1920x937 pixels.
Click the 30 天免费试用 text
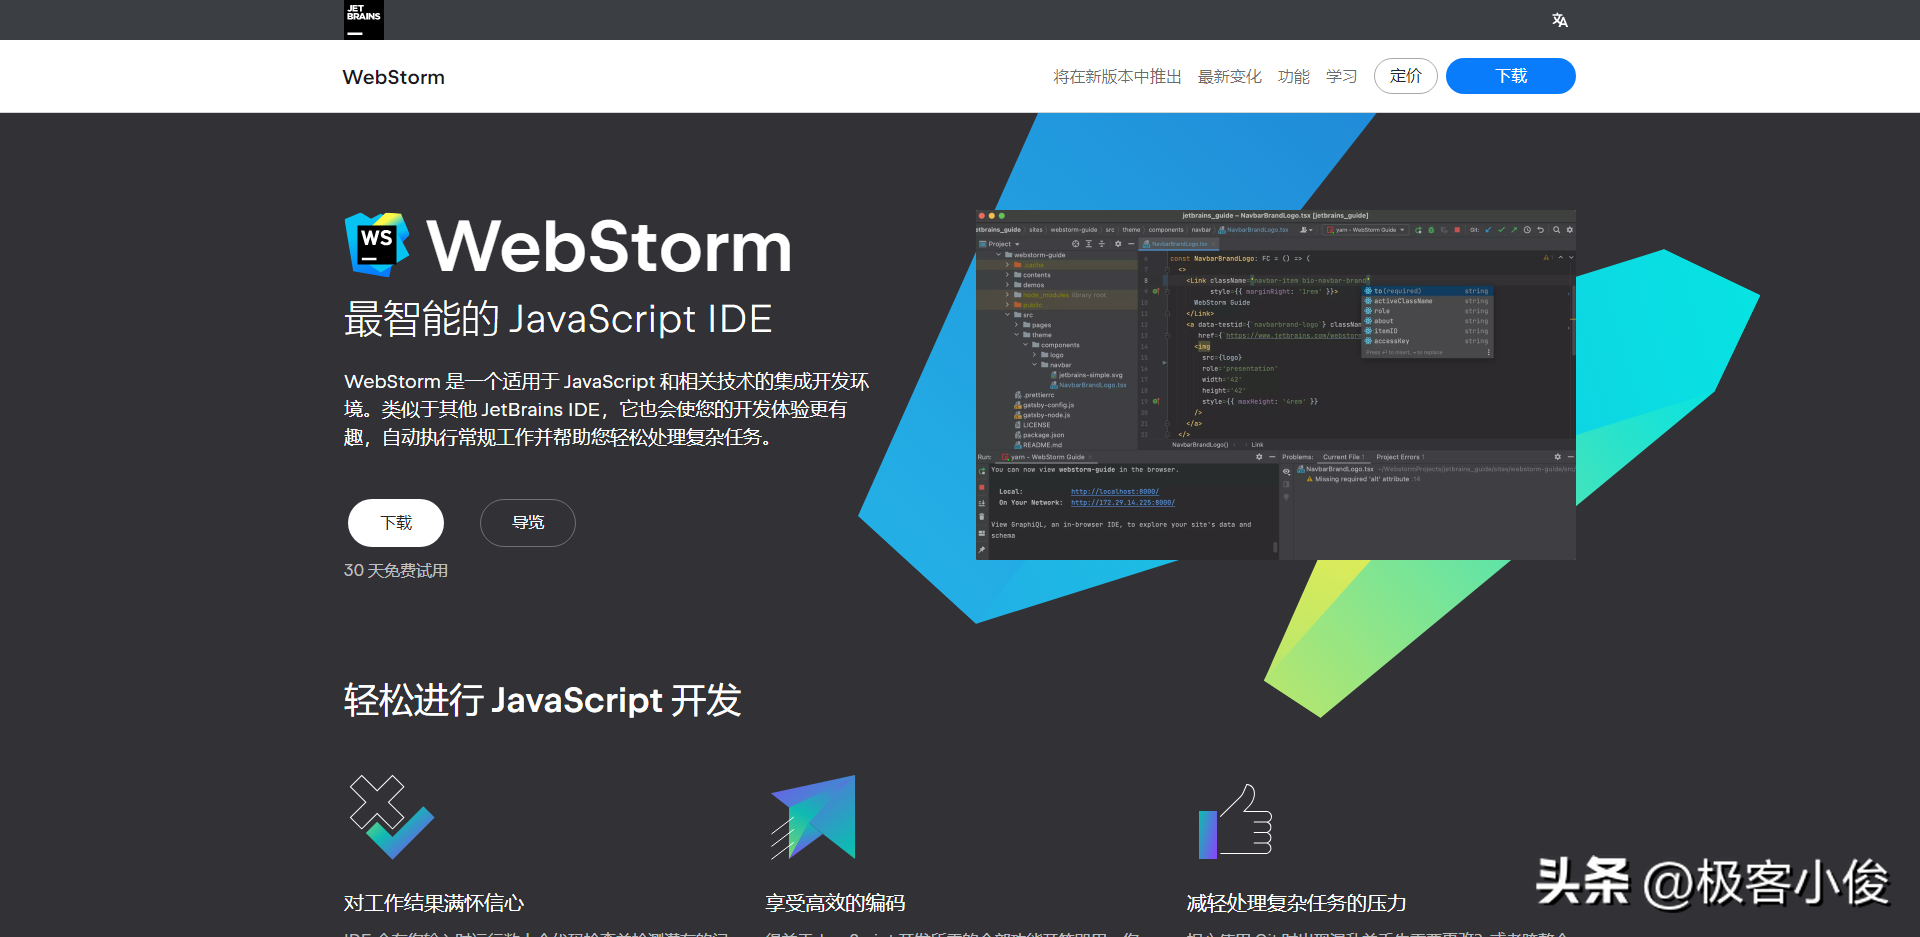pos(396,570)
